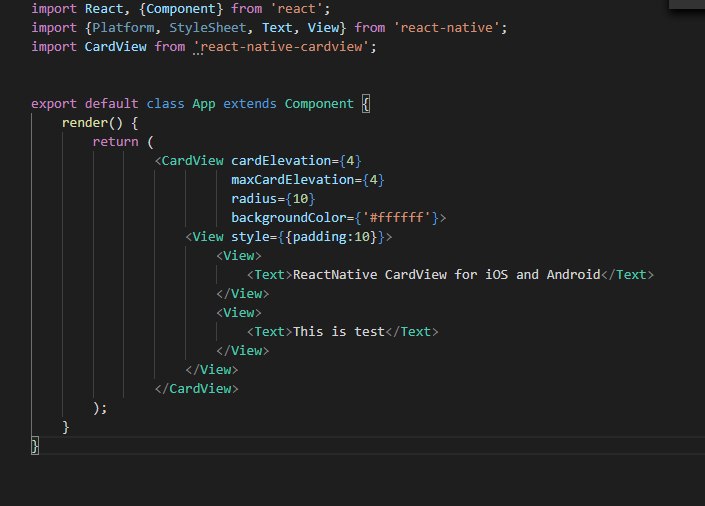Click the text 'This is test'
Screen dimensions: 705x506
(x=339, y=331)
